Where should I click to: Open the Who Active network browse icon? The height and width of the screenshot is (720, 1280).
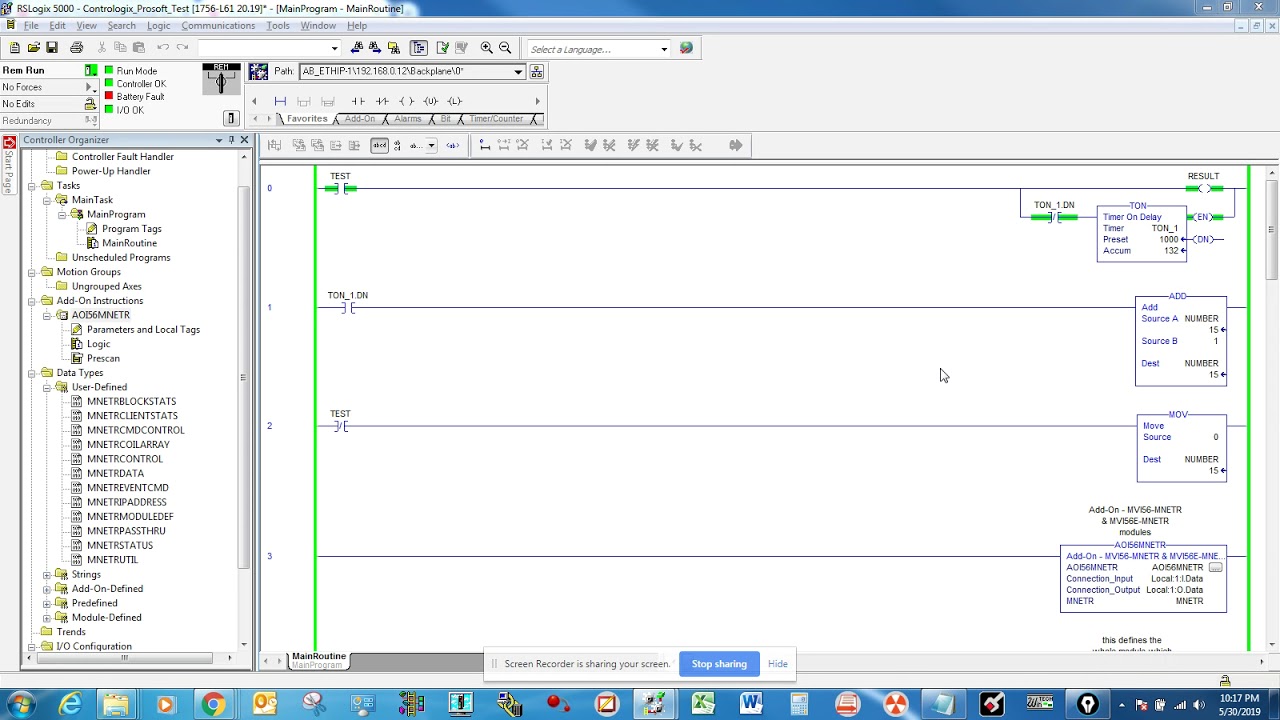(536, 71)
